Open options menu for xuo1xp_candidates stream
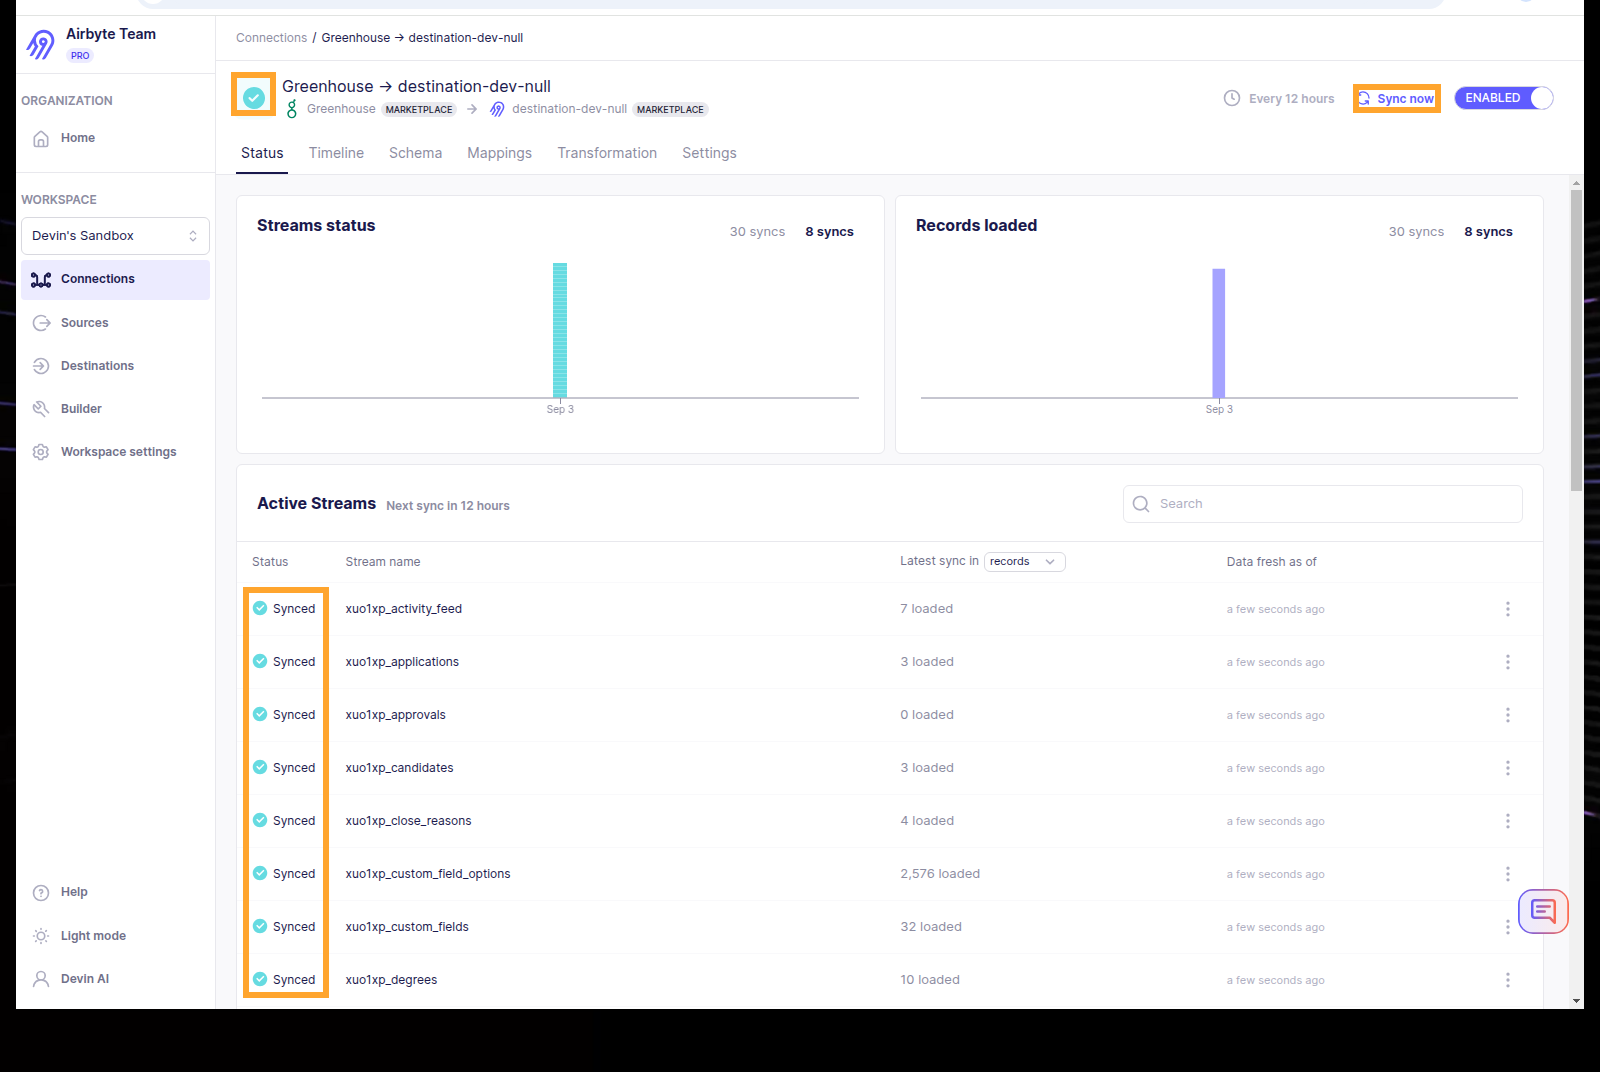1600x1072 pixels. pos(1508,768)
